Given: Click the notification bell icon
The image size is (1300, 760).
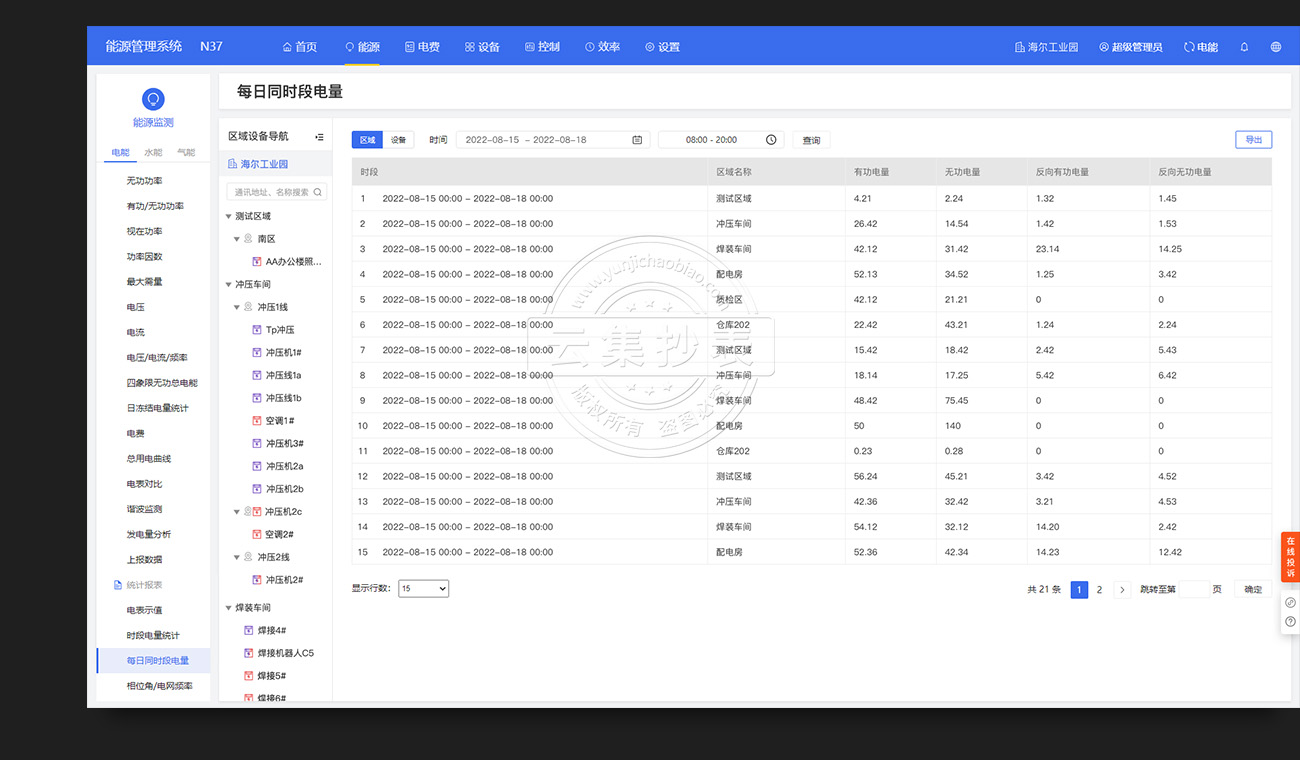Looking at the screenshot, I should pos(1244,47).
